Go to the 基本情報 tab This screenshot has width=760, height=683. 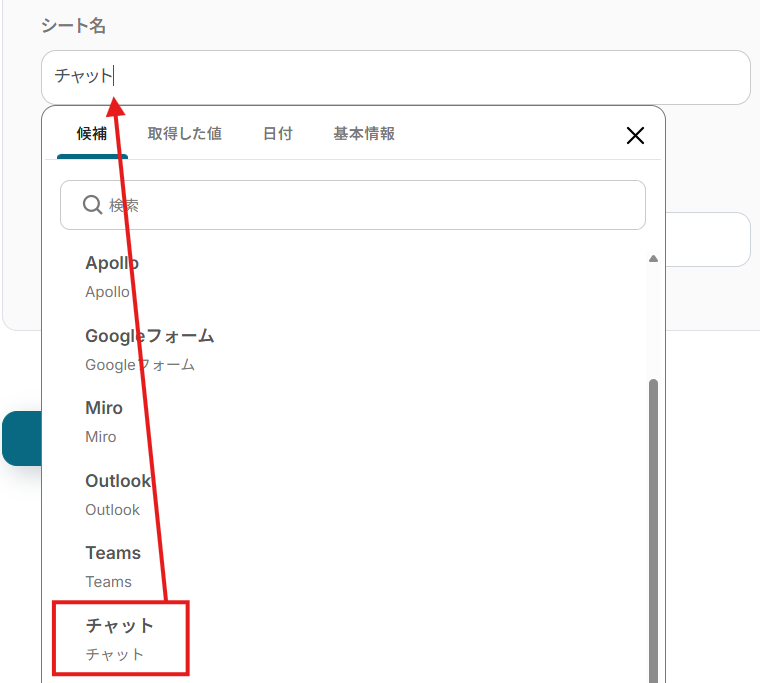[364, 134]
